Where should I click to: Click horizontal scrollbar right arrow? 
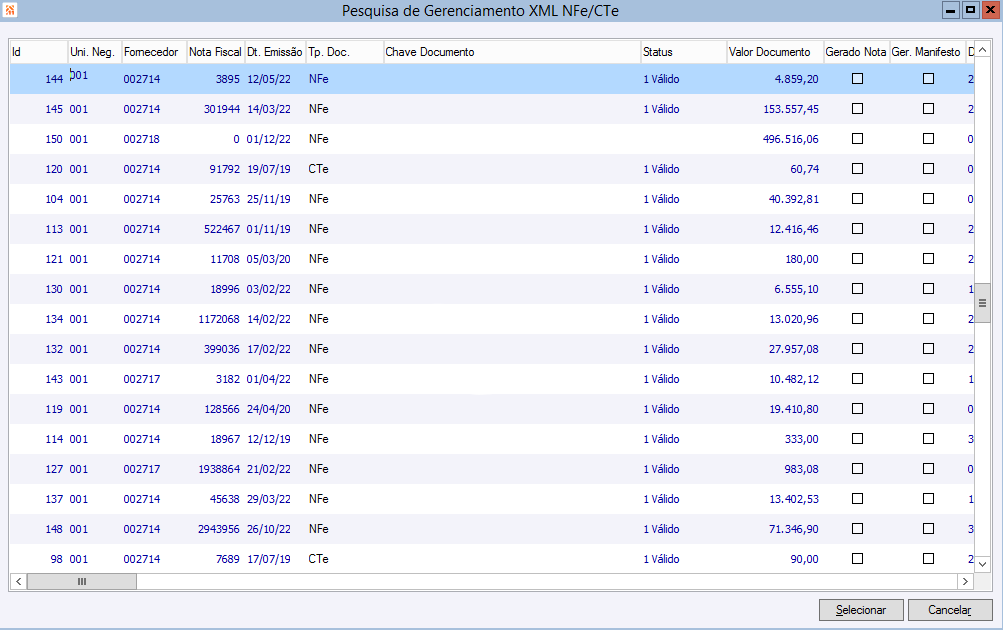point(965,581)
